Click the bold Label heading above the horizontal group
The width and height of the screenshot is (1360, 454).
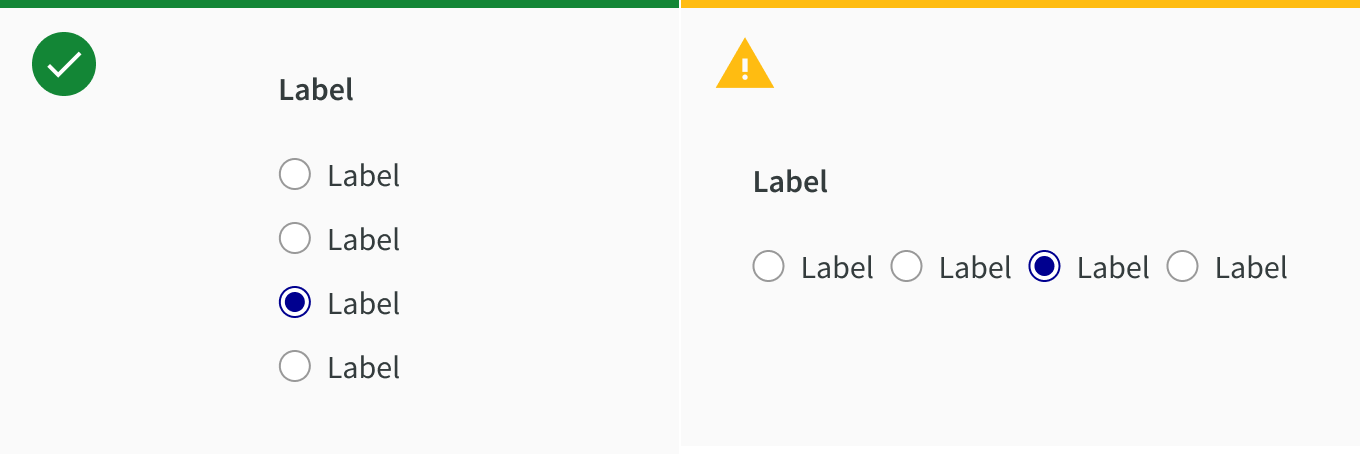(790, 182)
